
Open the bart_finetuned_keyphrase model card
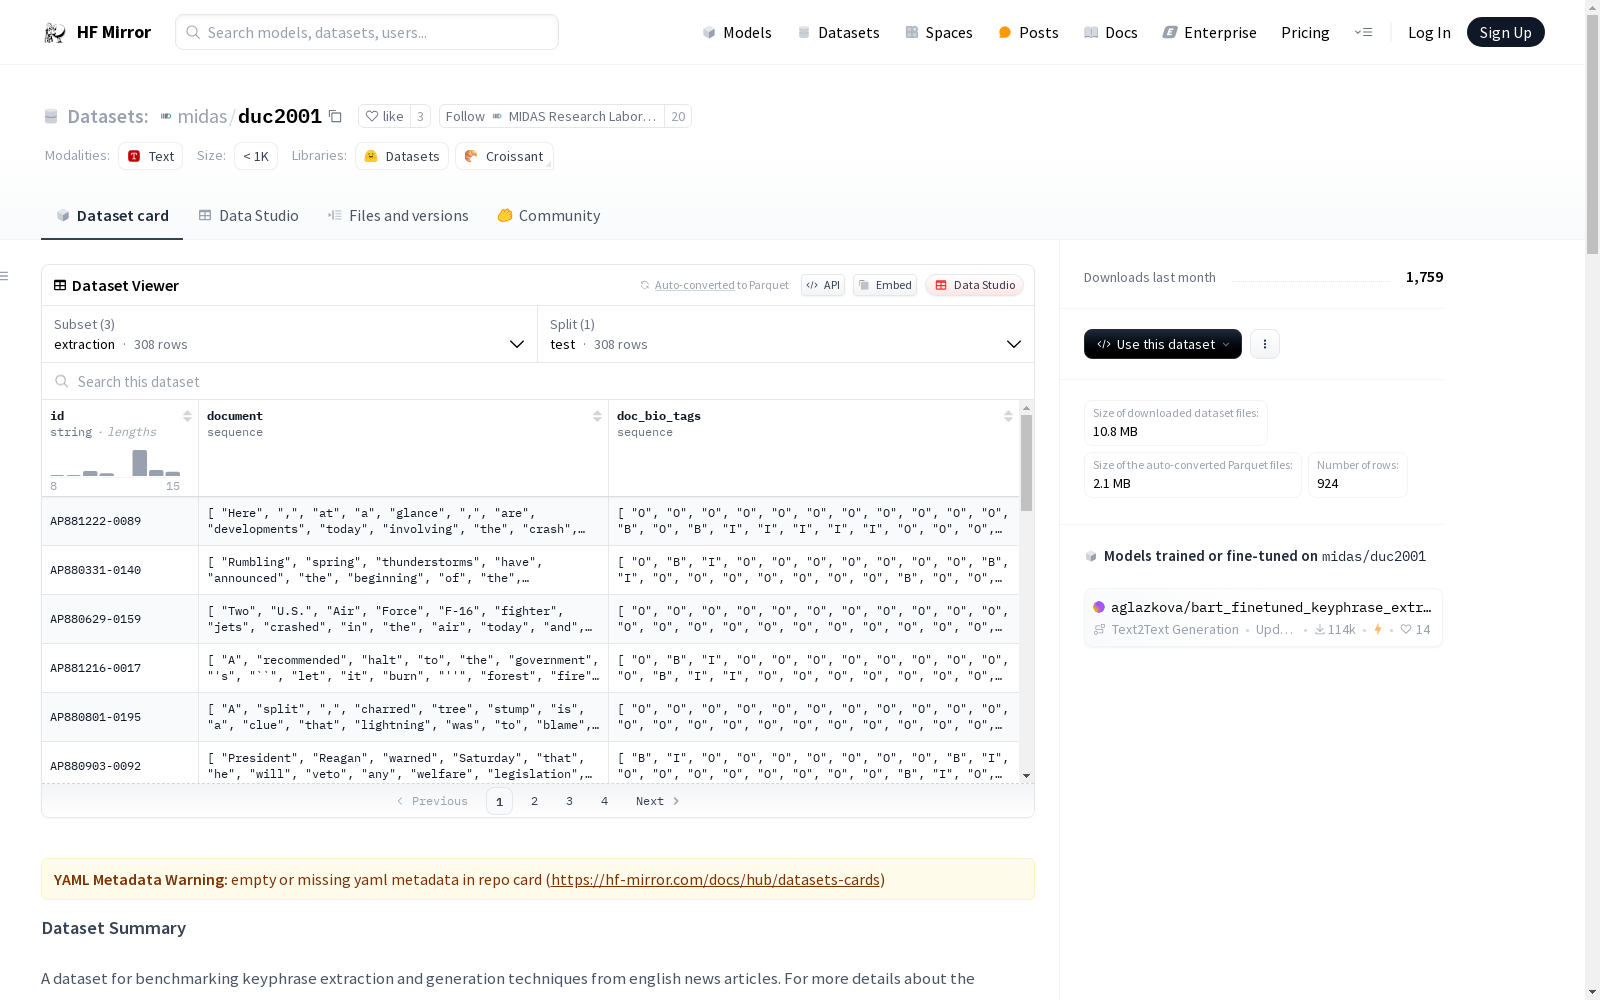[1263, 618]
